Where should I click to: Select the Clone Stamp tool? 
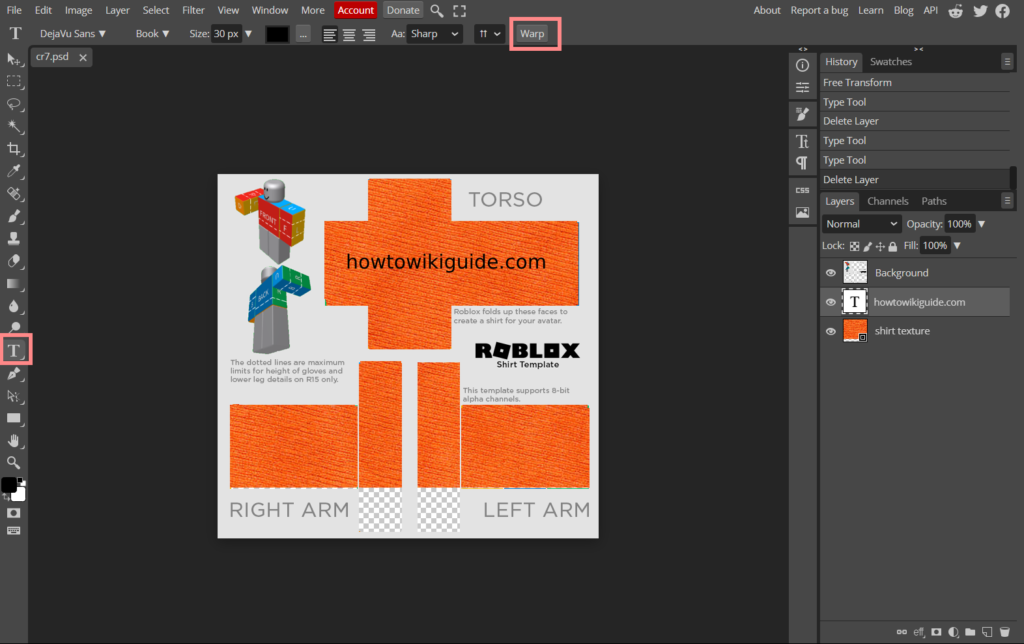tap(13, 238)
